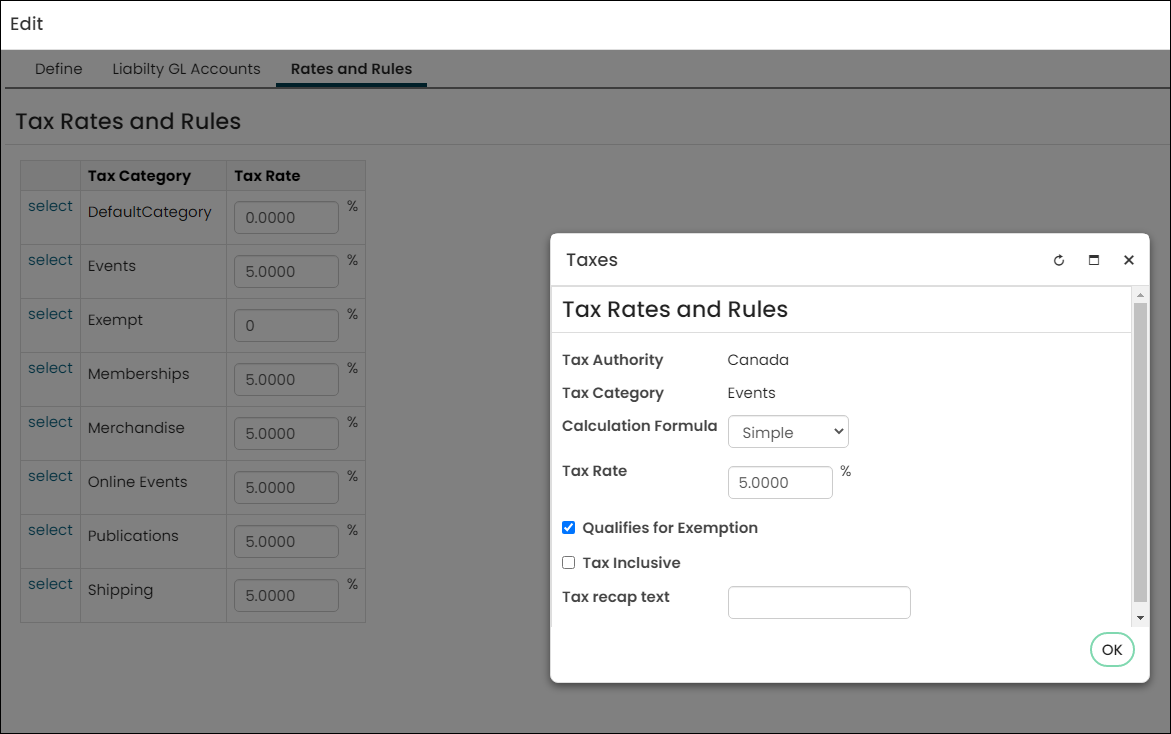Image resolution: width=1171 pixels, height=734 pixels.
Task: Click select link for Shipping row
Action: (50, 584)
